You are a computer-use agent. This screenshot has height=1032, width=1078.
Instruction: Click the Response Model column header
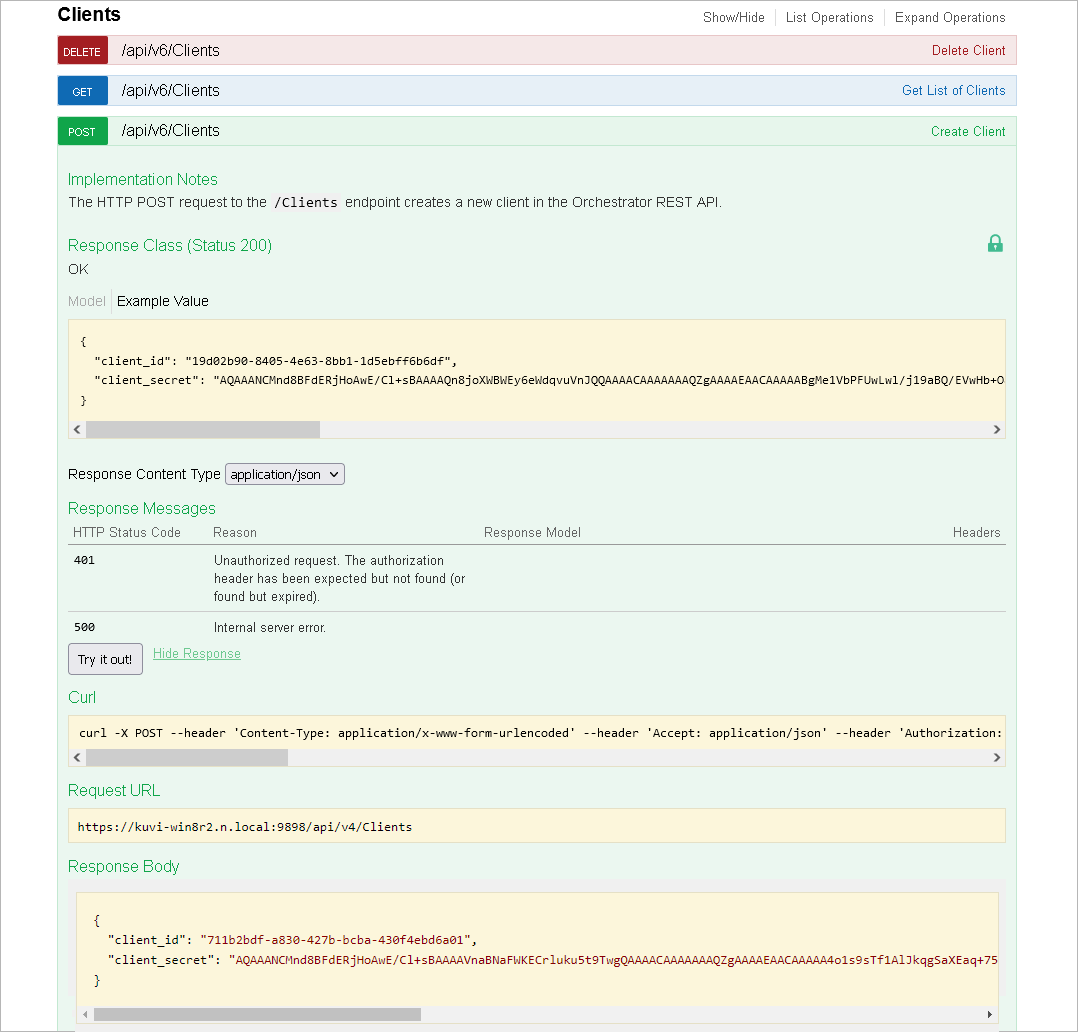click(x=532, y=533)
